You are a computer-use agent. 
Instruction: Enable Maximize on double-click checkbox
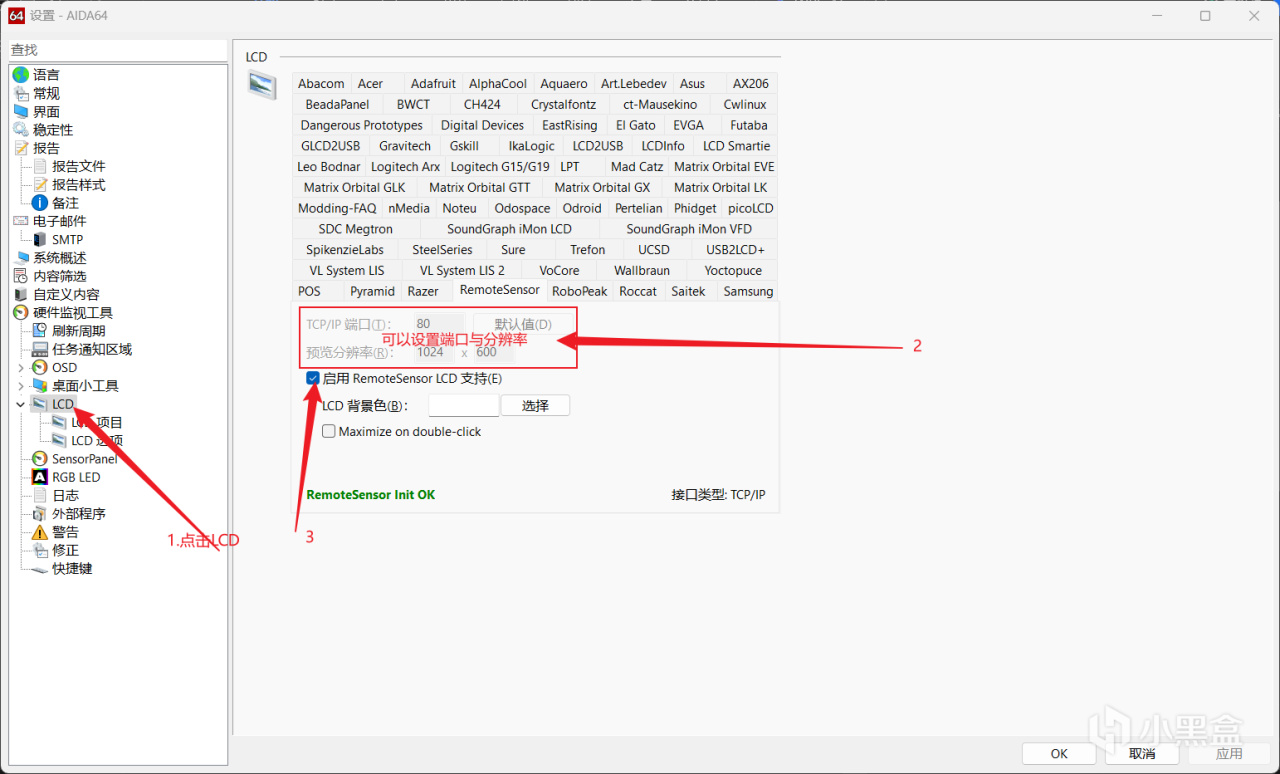tap(329, 432)
